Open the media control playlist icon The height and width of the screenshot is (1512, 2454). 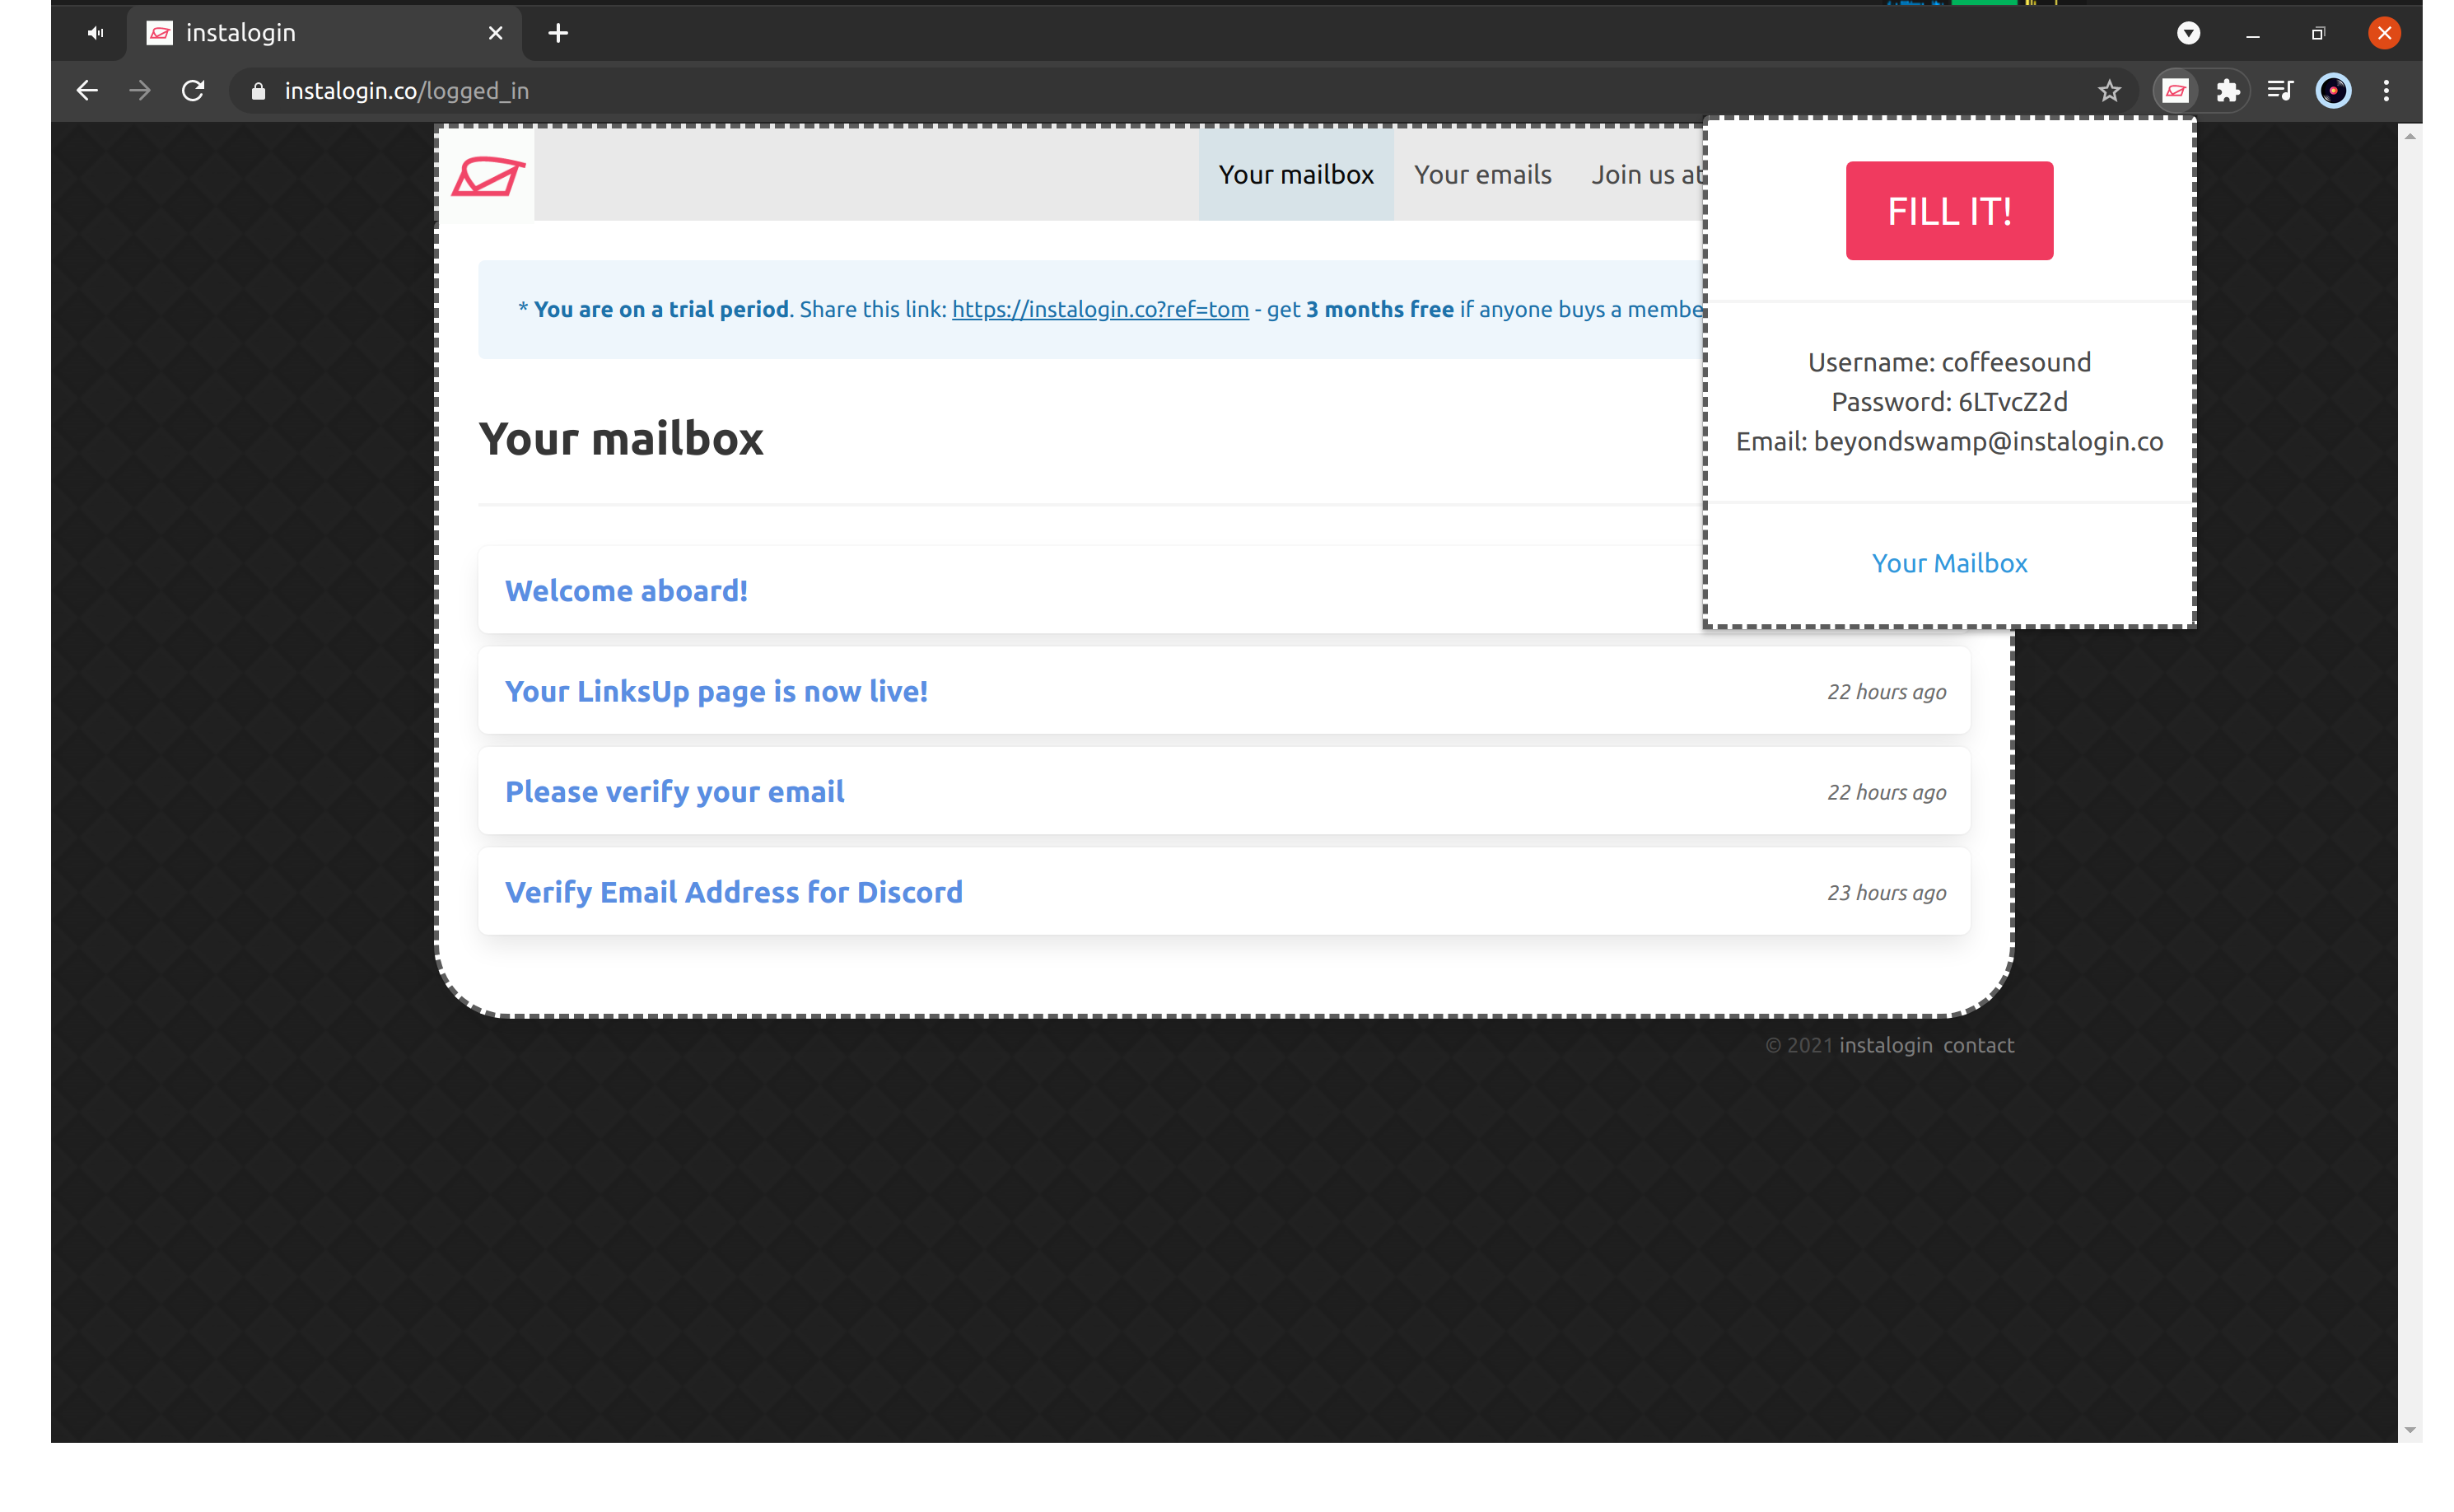(2280, 91)
